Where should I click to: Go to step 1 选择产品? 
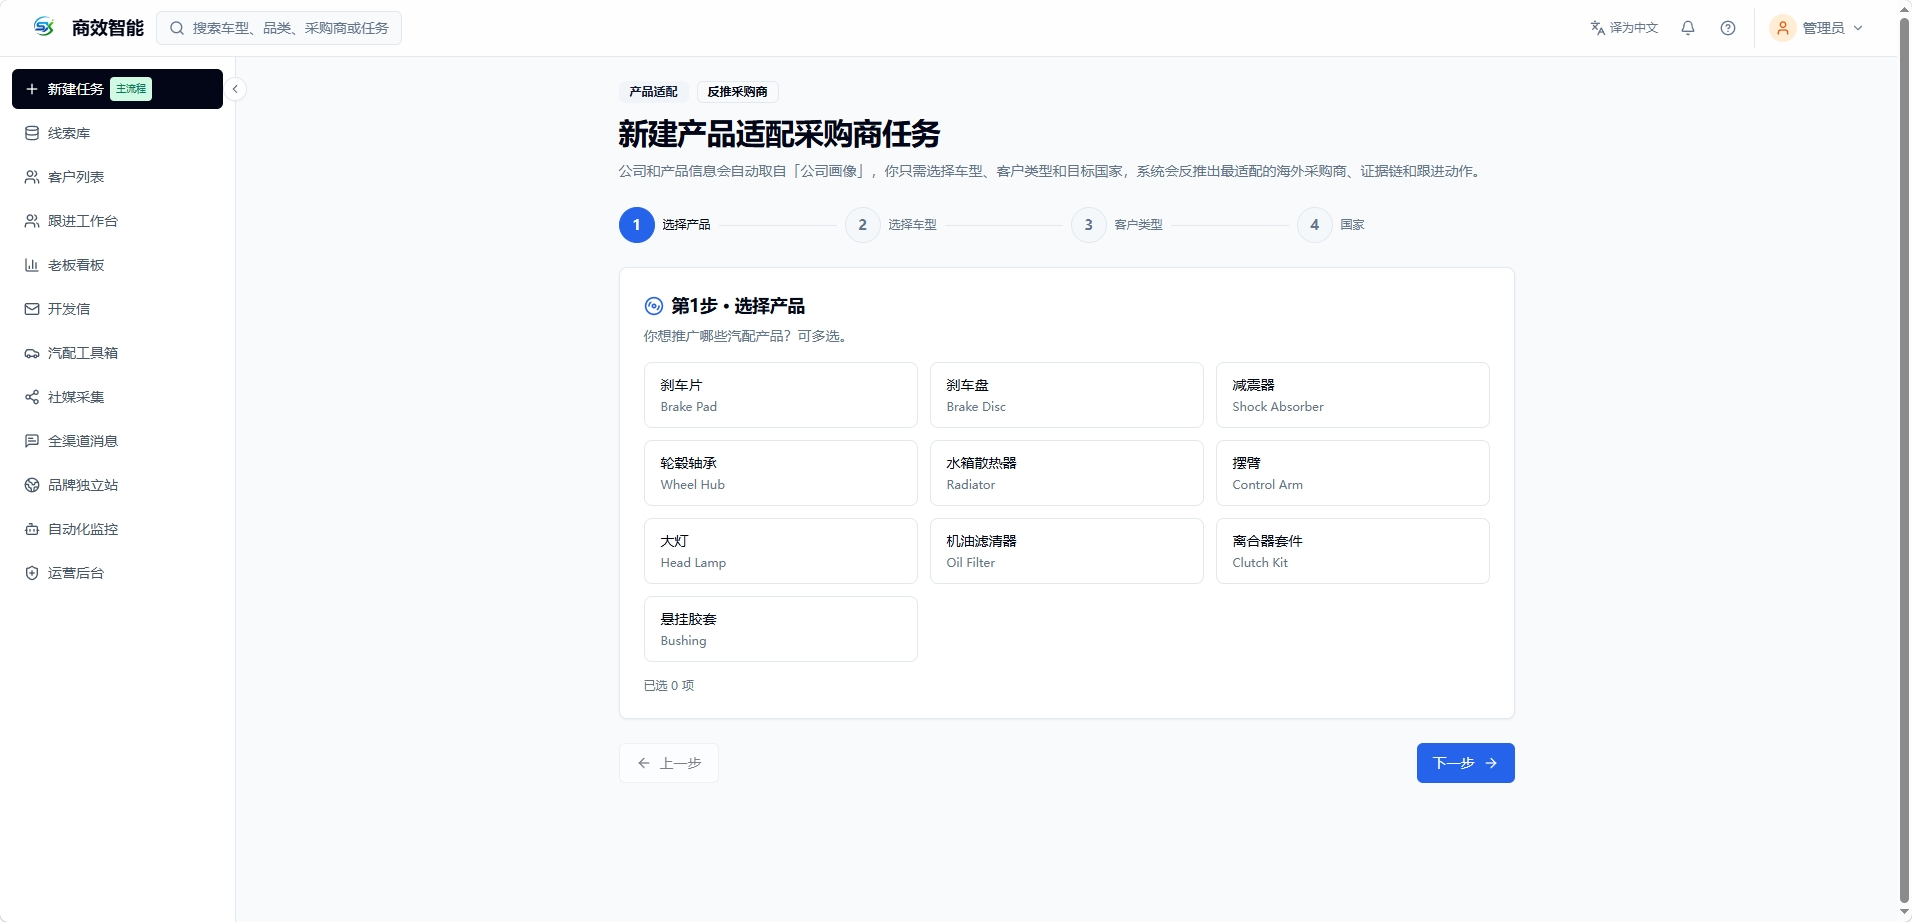[665, 225]
